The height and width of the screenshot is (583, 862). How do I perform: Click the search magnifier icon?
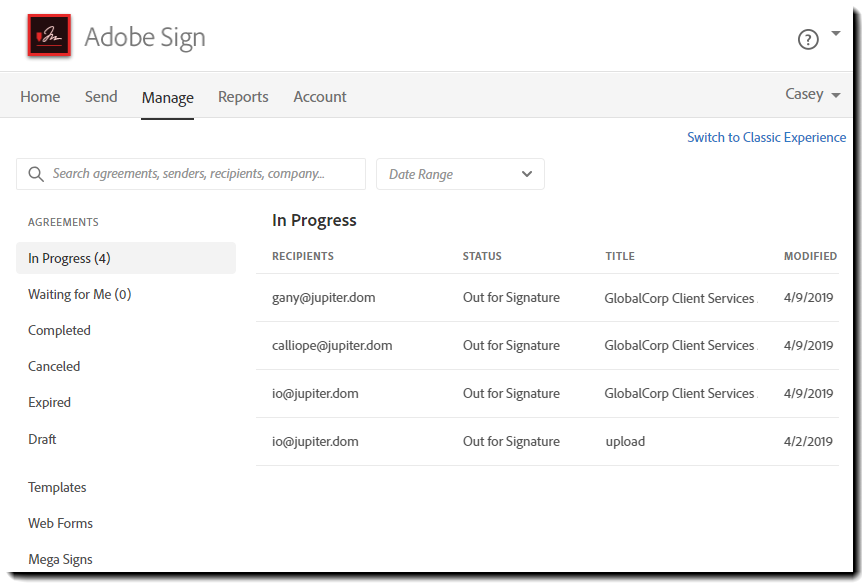pyautogui.click(x=36, y=173)
